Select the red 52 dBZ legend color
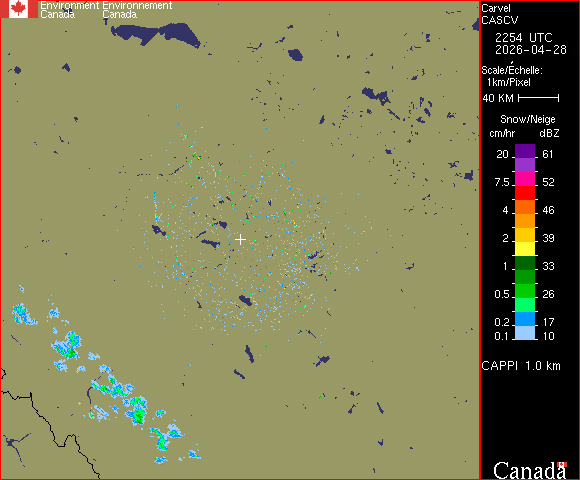 pos(525,193)
